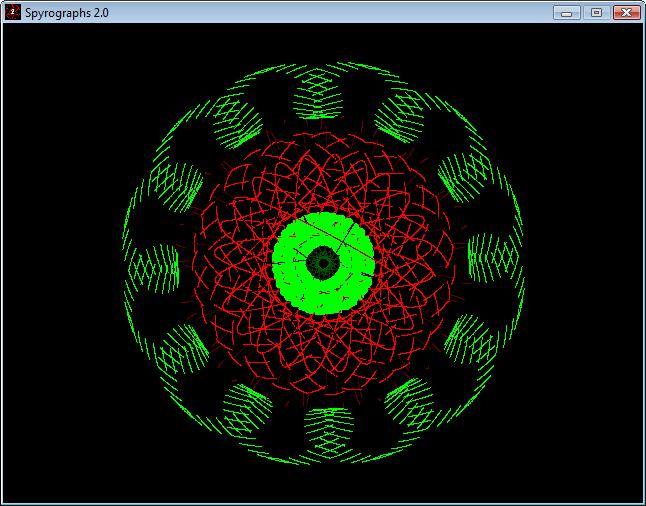Minimize the Spyrographs 2.0 window
646x506 pixels.
(x=566, y=13)
